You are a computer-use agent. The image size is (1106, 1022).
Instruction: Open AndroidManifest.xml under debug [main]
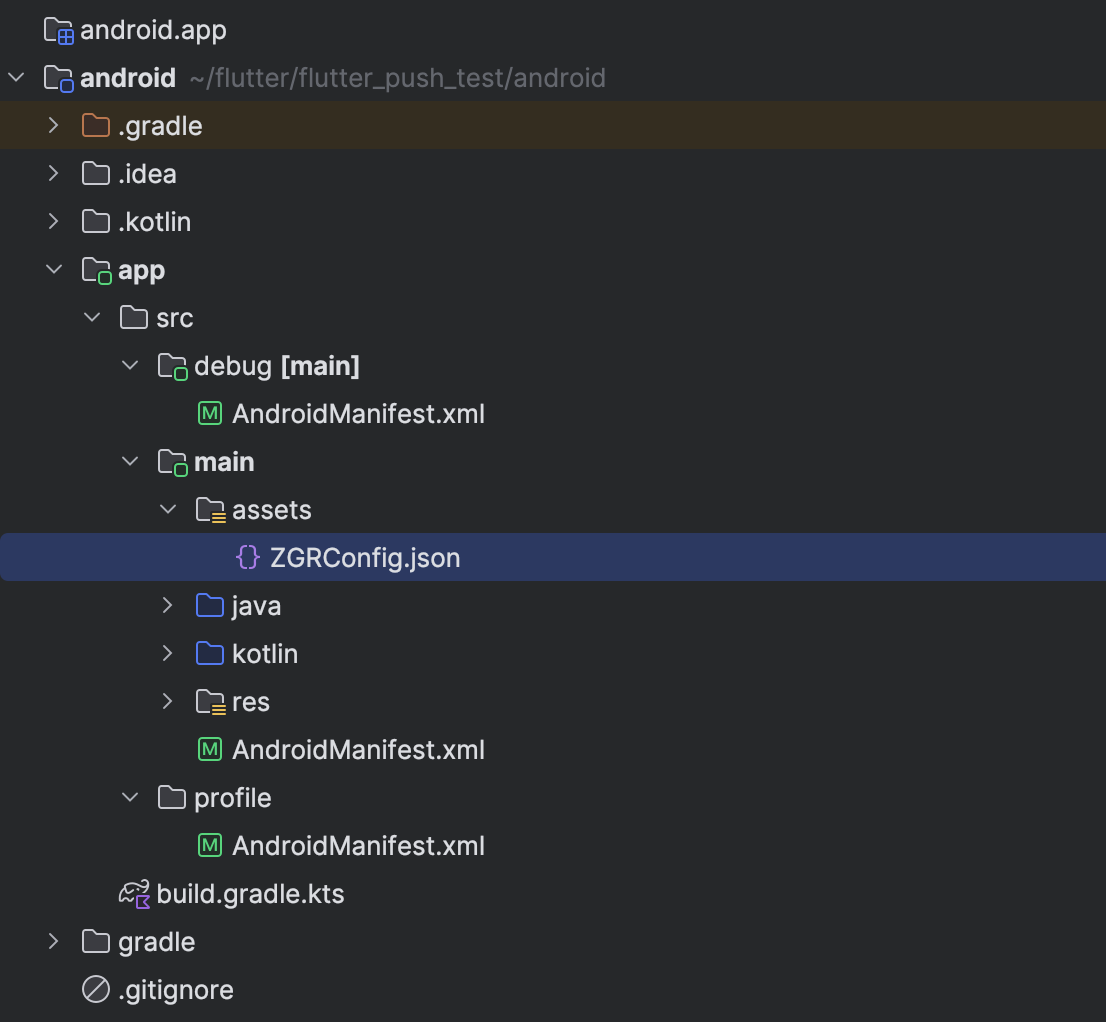[x=358, y=413]
